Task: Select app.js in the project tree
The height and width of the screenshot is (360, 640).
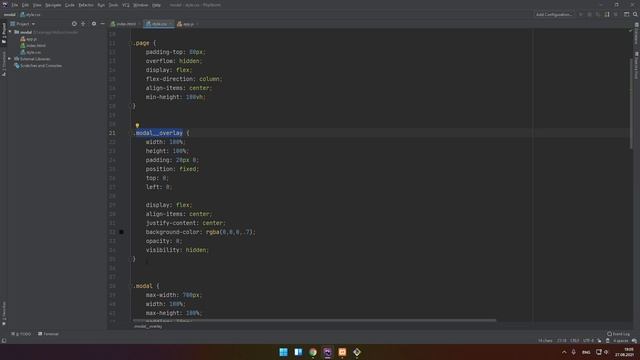Action: 29,39
